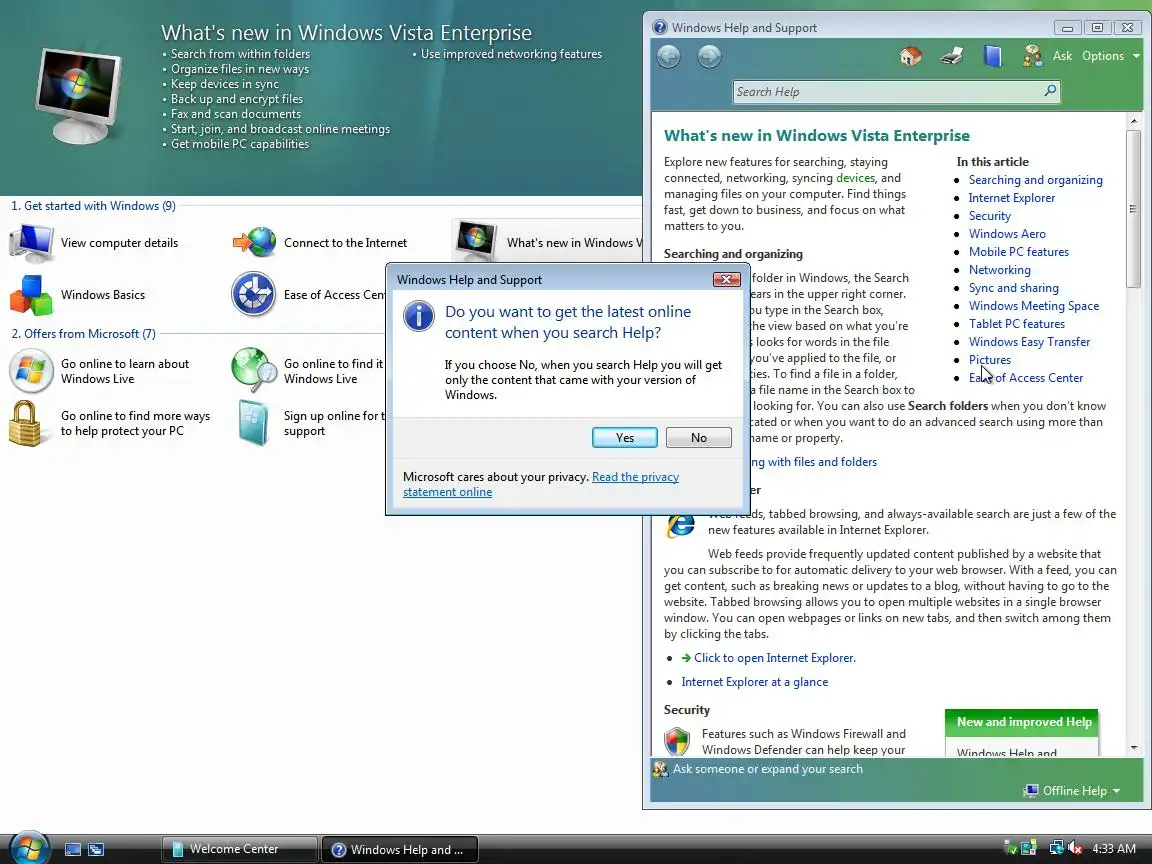Click Yes in the dialog

[x=624, y=437]
